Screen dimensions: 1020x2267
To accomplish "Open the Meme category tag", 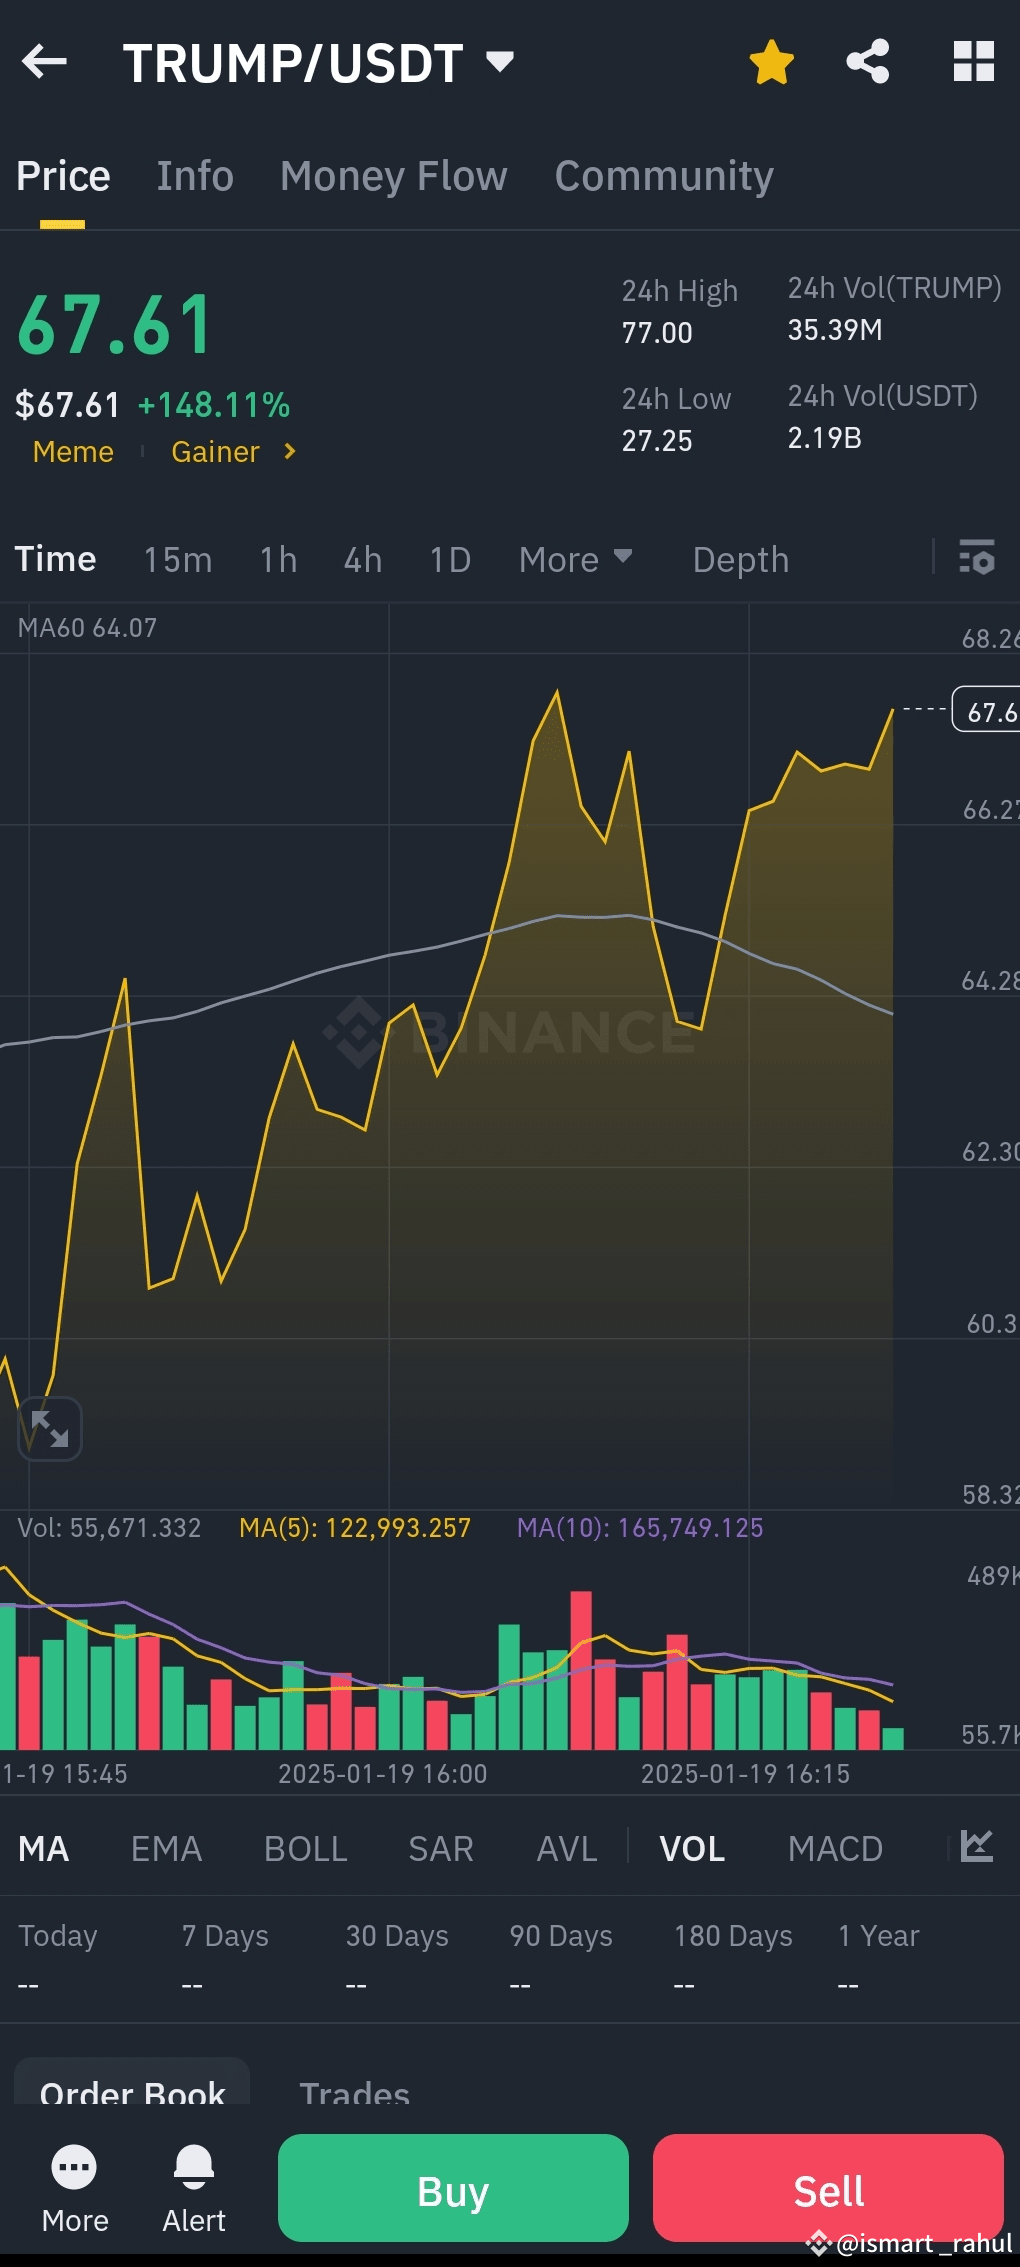I will tap(73, 452).
